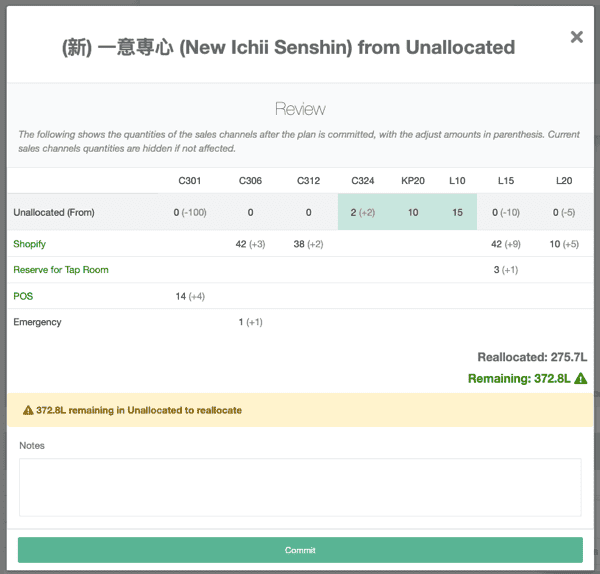Click the green Remaining: 372.8L text
The height and width of the screenshot is (574, 600).
(519, 378)
